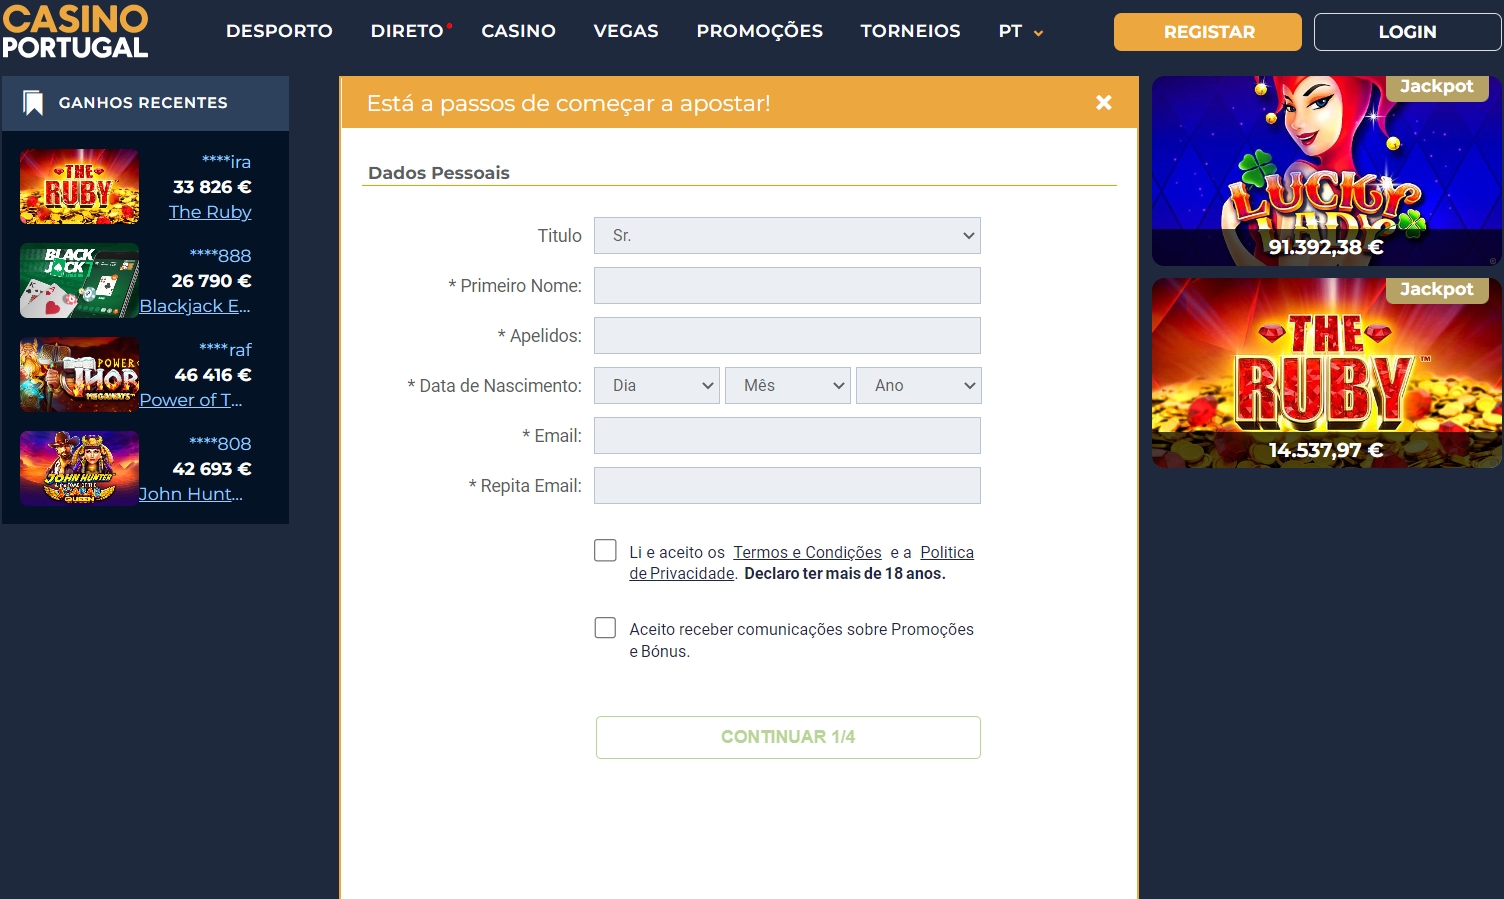Focus the Repita Email input field
Viewport: 1504px width, 899px height.
click(x=787, y=486)
